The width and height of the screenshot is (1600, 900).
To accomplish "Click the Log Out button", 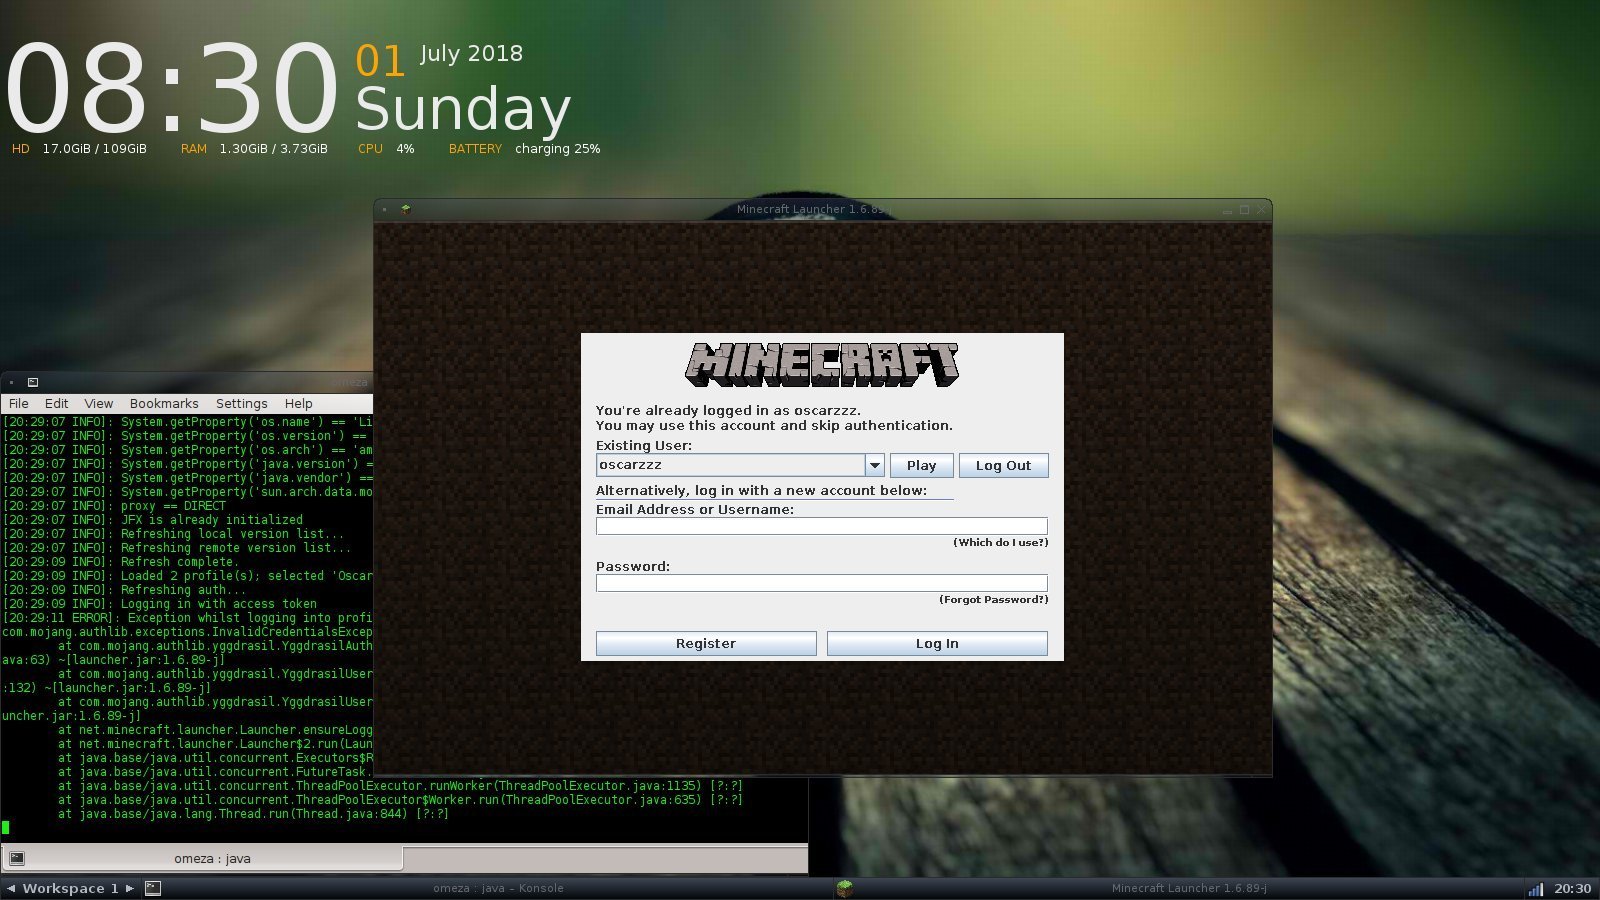I will [1004, 465].
